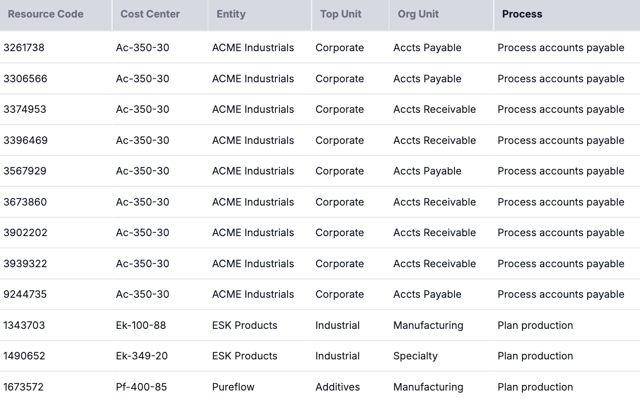Click the Ek-100-88 cost center cell
This screenshot has height=402, width=640.
pos(141,326)
